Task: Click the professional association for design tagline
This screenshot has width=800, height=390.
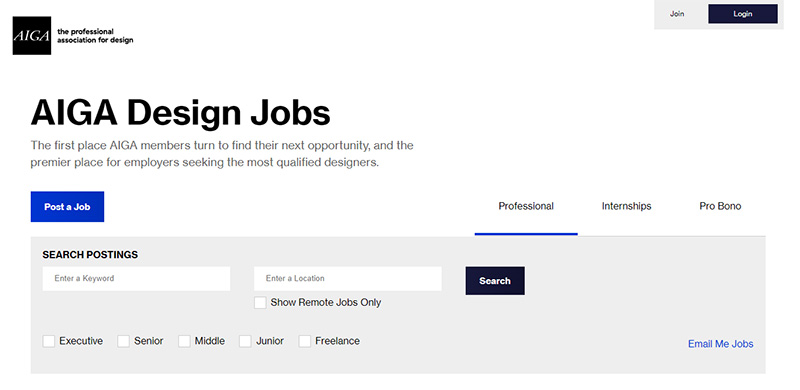Action: point(95,36)
